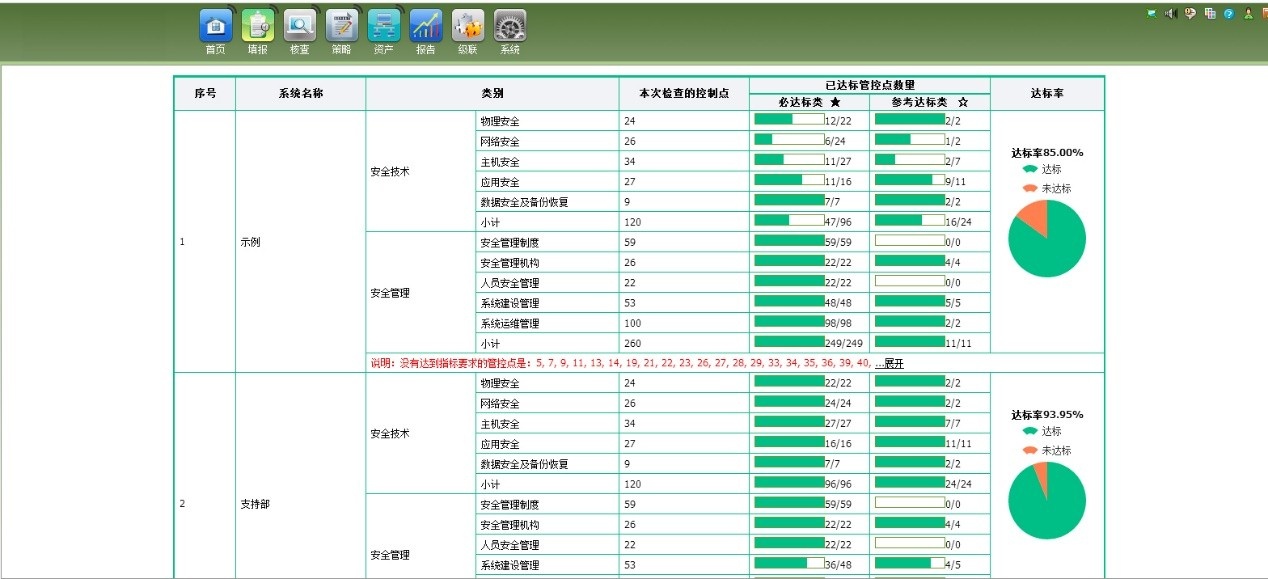Click the 6/24 必达标类 progress bar
1268x579 pixels.
(788, 141)
